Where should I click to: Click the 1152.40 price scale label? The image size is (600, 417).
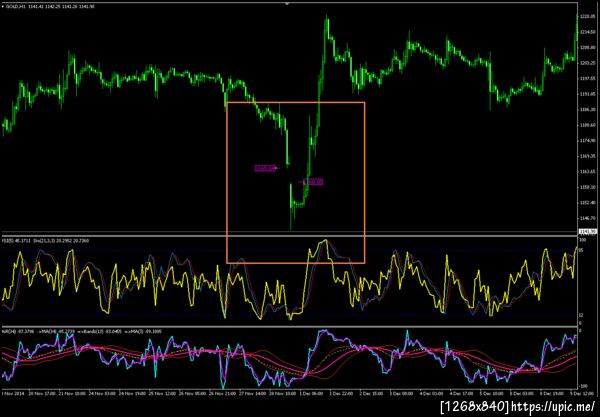click(587, 203)
